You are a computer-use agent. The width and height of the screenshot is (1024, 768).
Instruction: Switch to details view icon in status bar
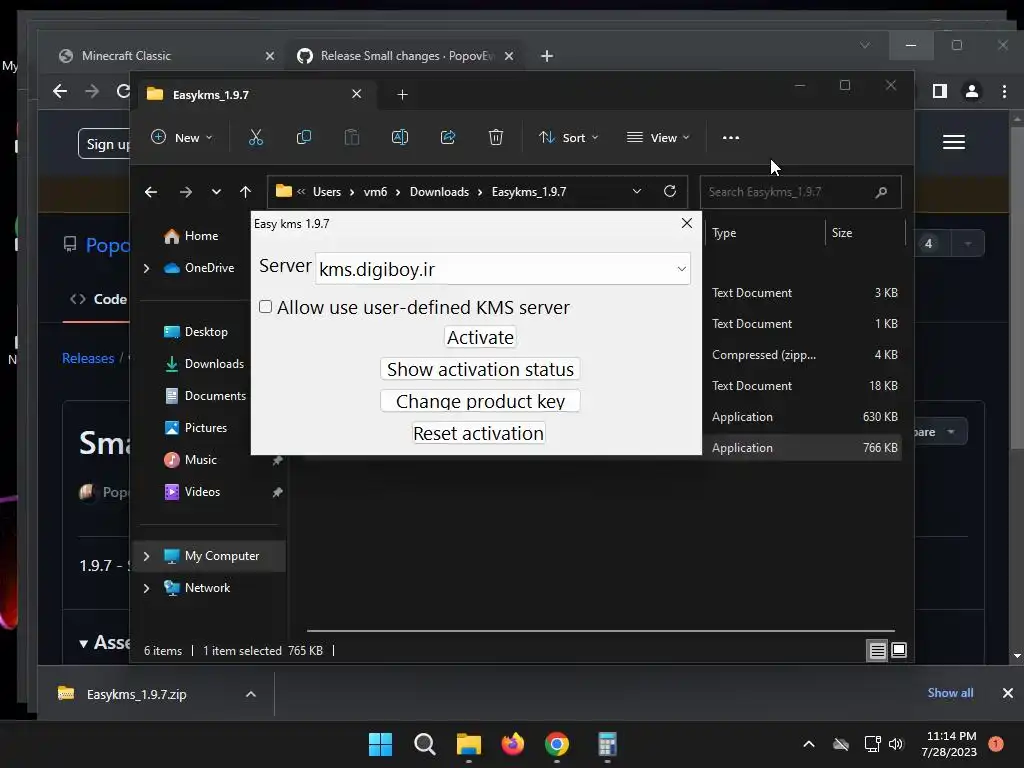pyautogui.click(x=877, y=650)
